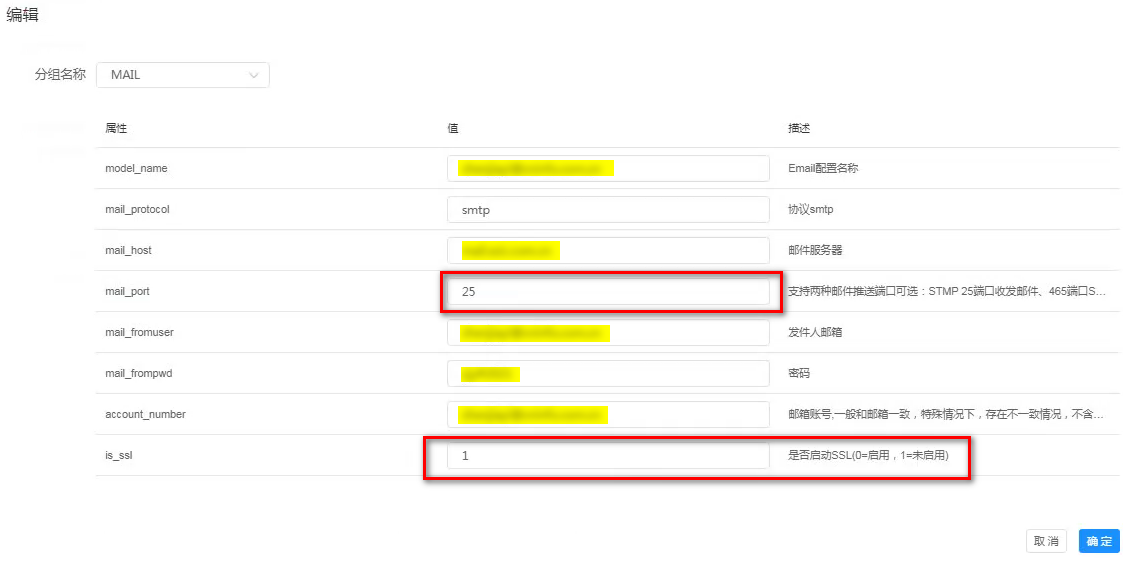The height and width of the screenshot is (562, 1123).
Task: Click the truncated account_number description text
Action: point(947,414)
